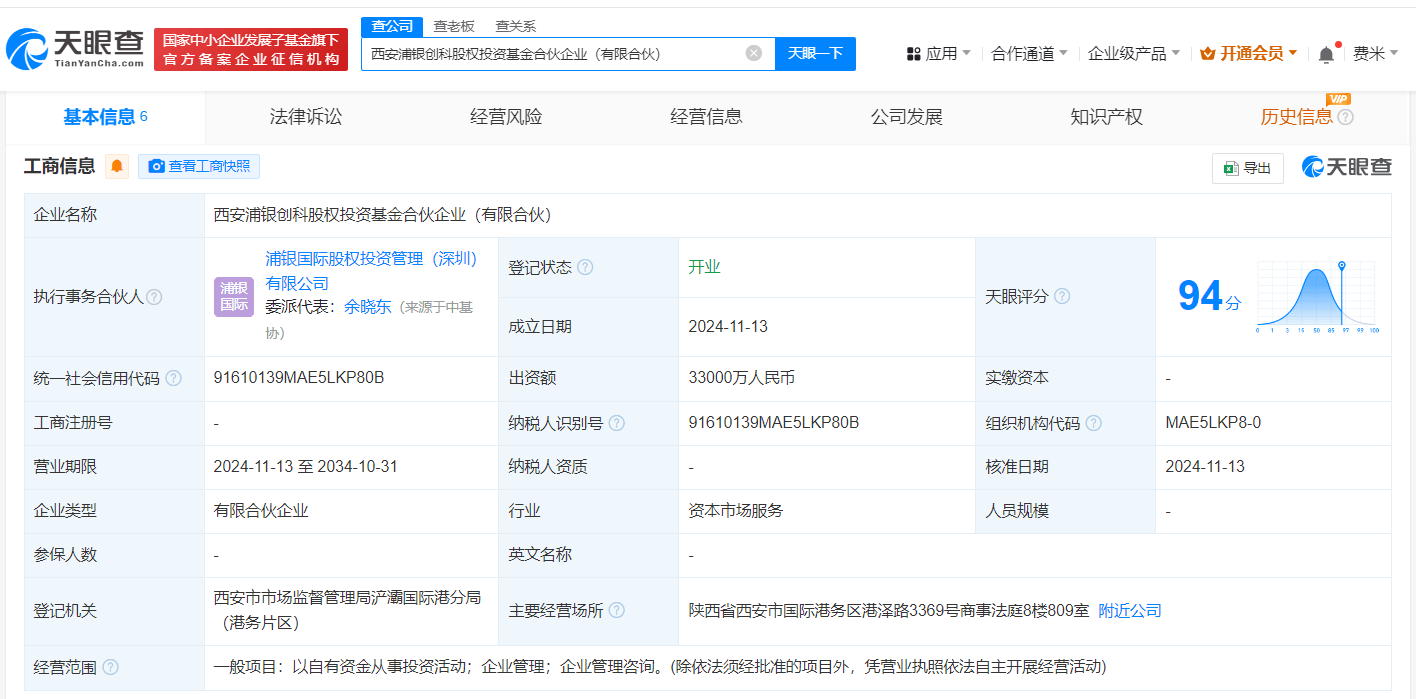Click the orange alert bell beside 工商信息

click(x=117, y=166)
